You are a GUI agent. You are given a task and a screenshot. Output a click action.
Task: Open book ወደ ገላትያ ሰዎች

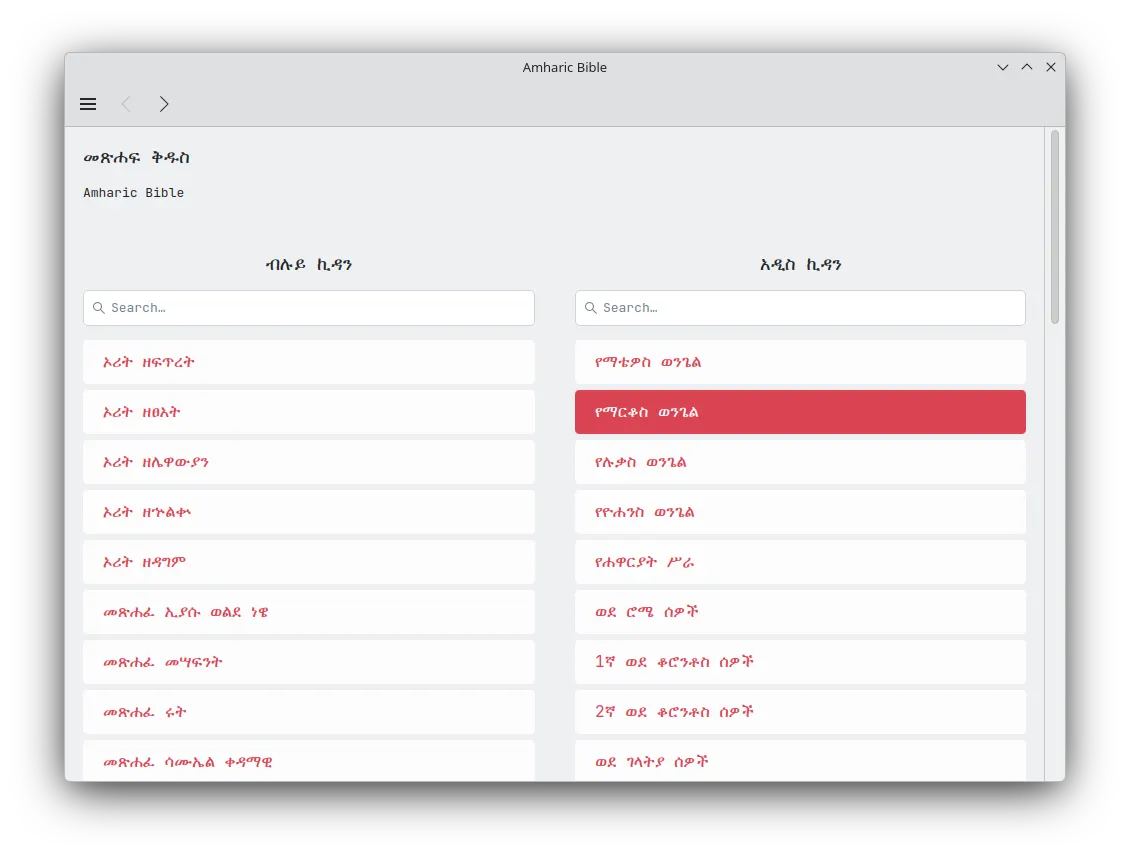pos(800,761)
